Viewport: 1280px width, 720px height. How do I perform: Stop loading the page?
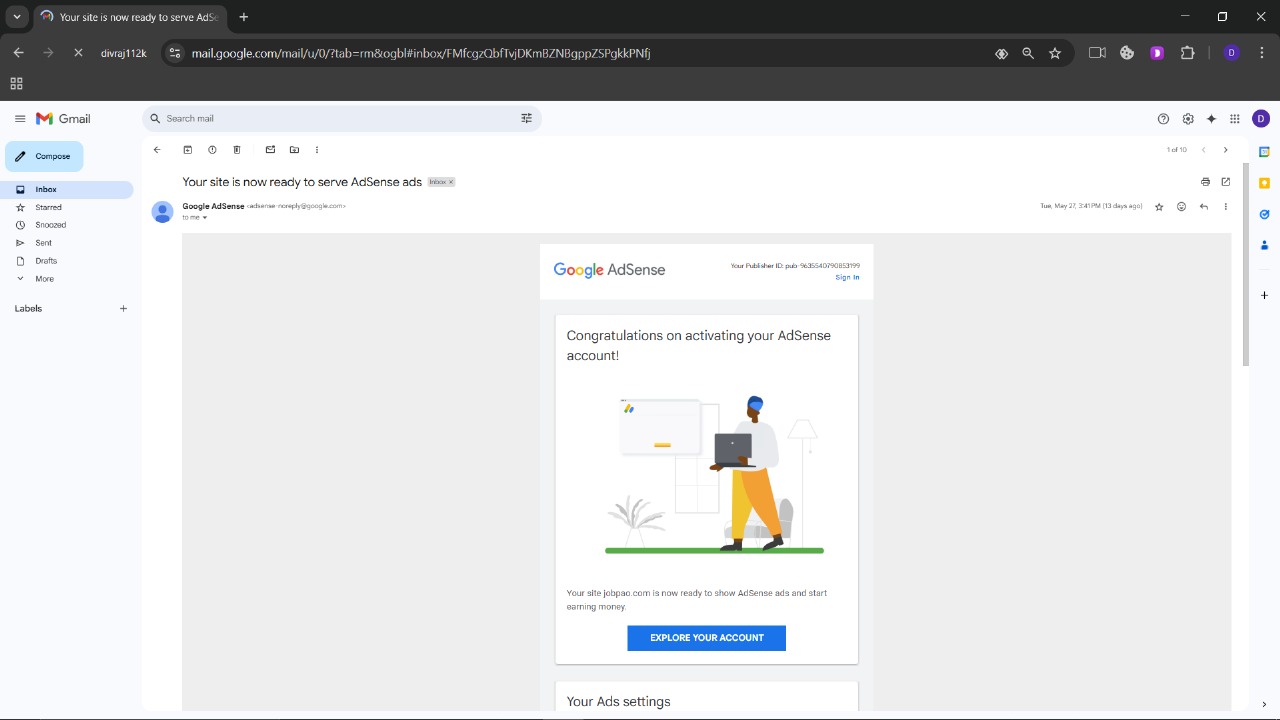tap(78, 53)
